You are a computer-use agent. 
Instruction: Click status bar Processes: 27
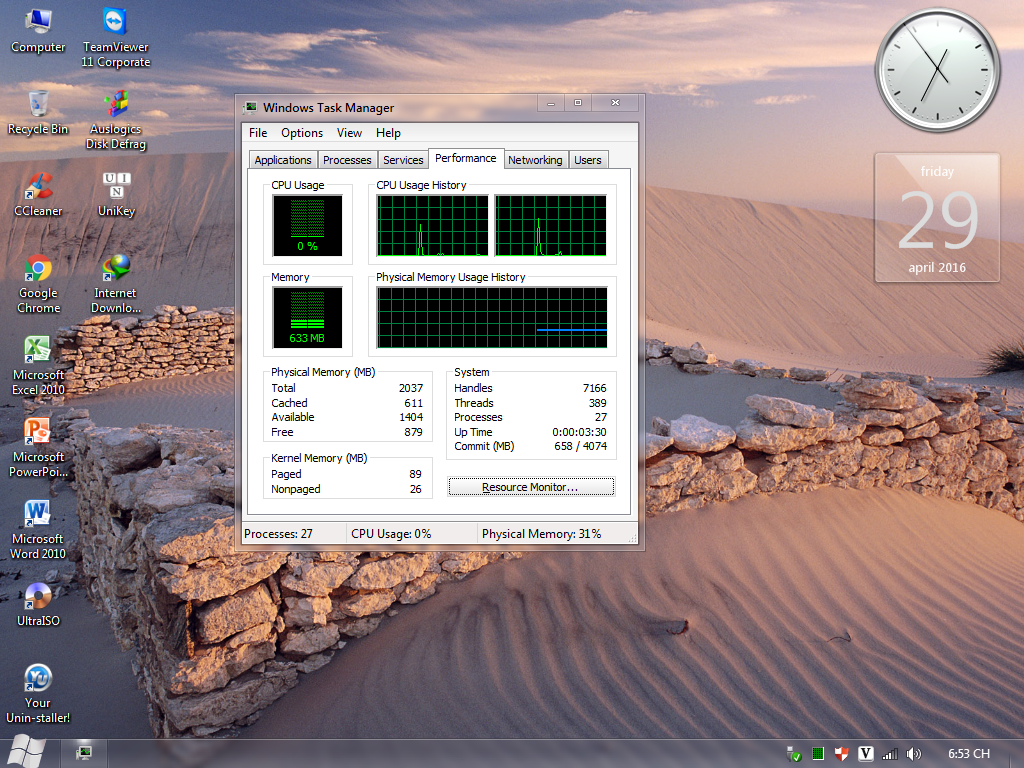279,534
